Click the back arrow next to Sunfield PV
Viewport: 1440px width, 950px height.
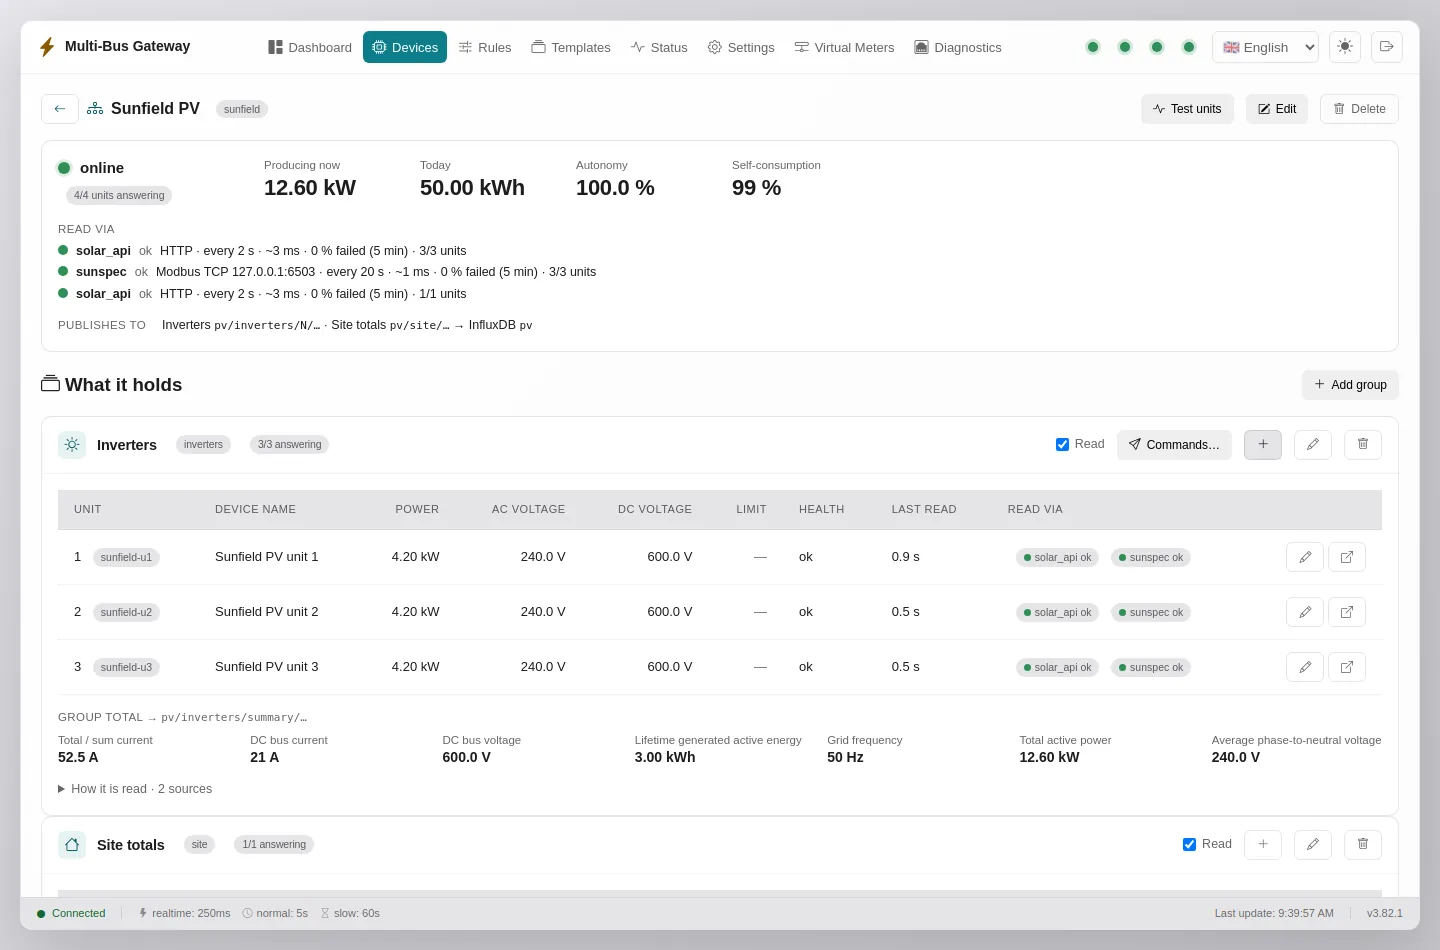point(60,109)
